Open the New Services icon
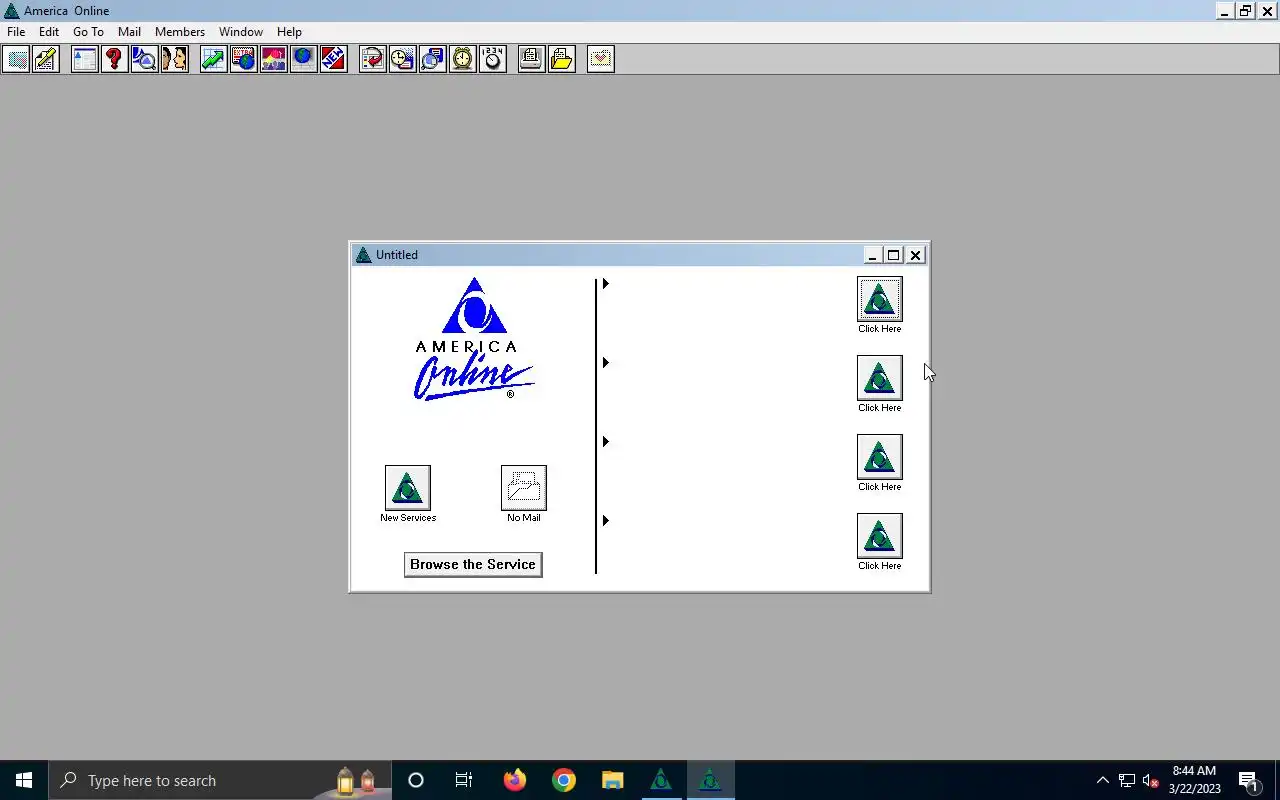1280x800 pixels. click(408, 488)
